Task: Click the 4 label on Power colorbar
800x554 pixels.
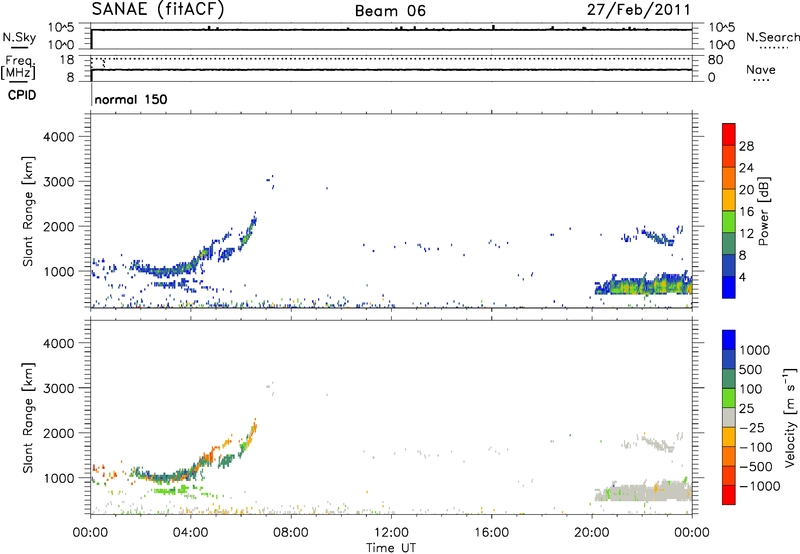Action: pos(743,277)
